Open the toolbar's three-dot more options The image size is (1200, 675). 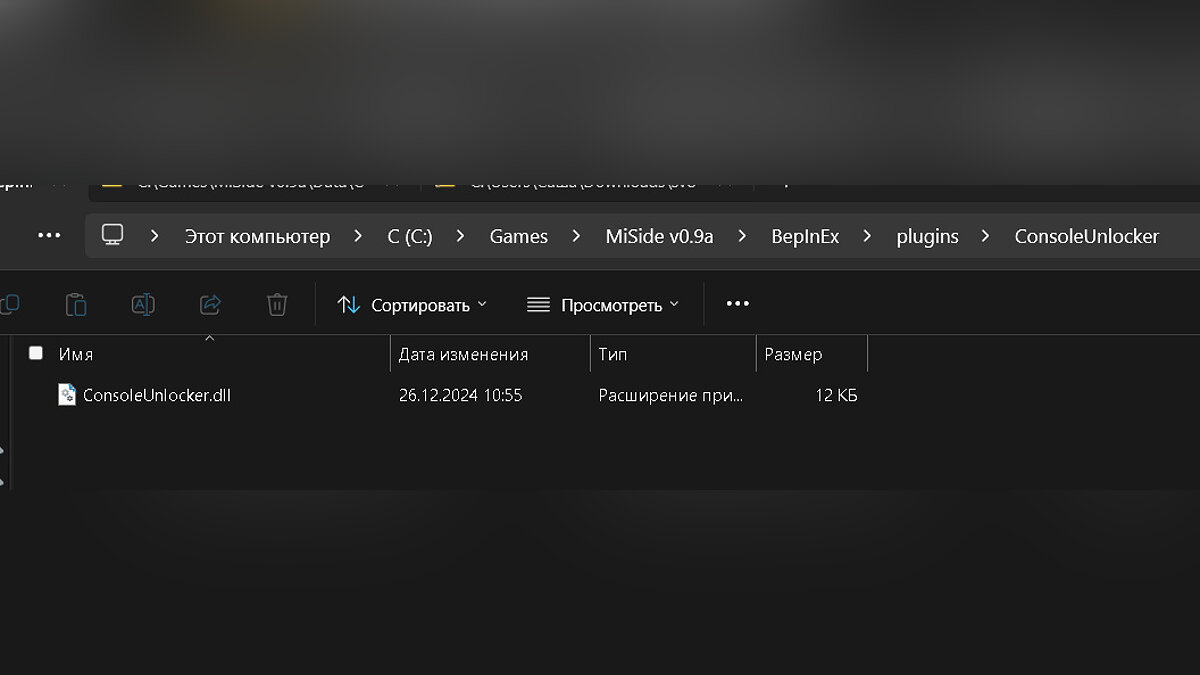737,304
